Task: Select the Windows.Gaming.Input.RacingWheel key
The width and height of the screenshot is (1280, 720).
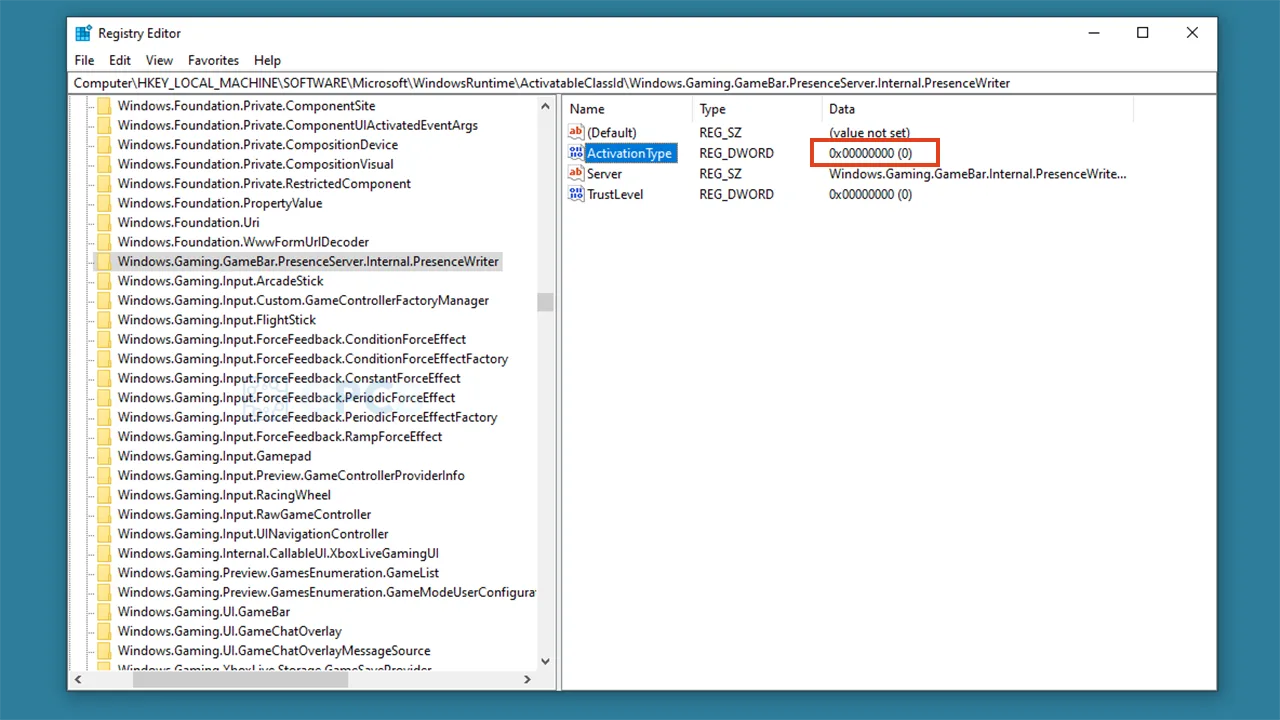Action: [224, 495]
